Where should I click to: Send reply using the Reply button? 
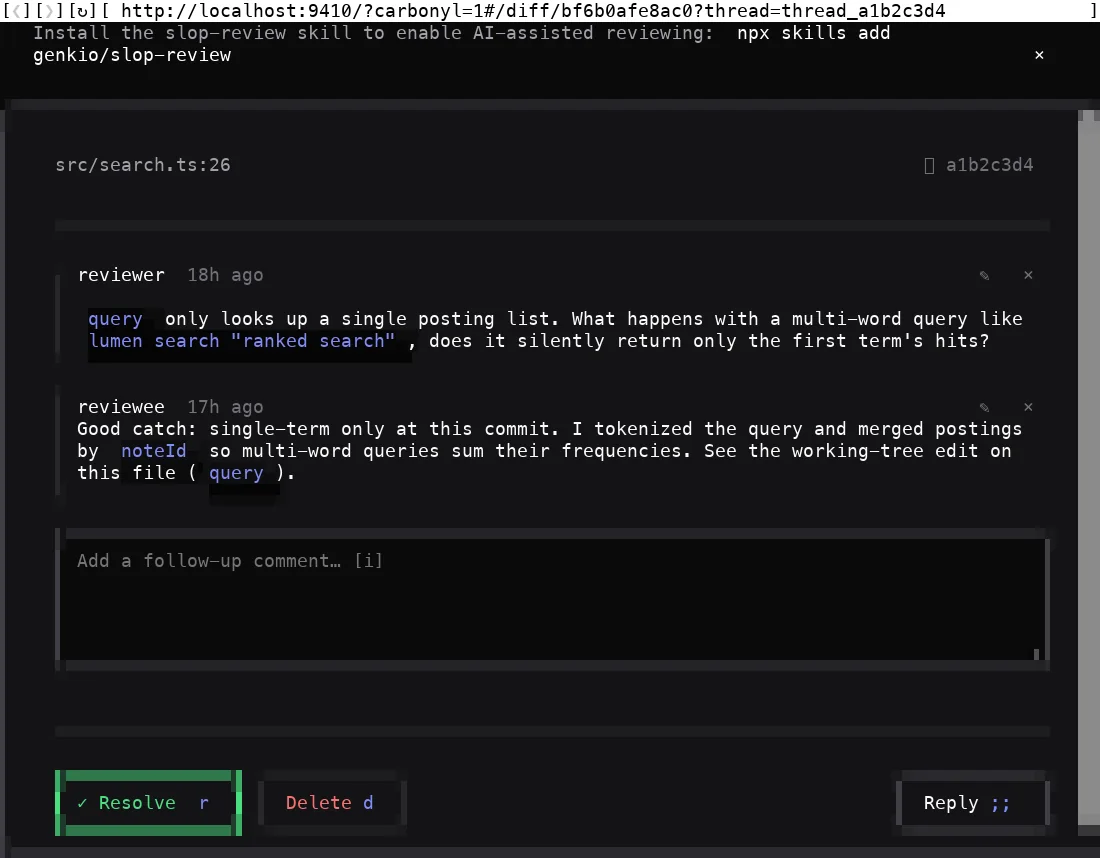click(972, 803)
